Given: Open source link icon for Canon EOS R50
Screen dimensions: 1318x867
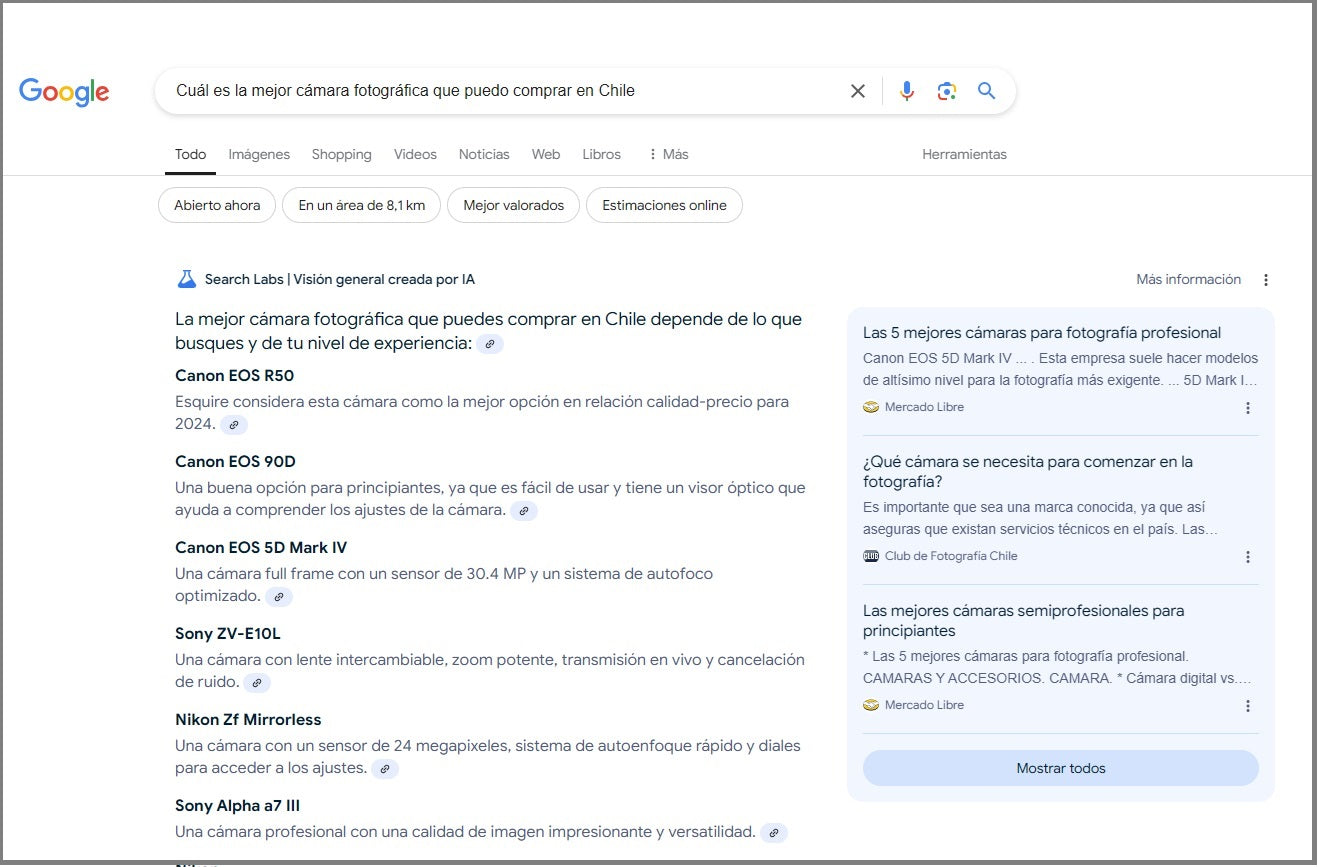Looking at the screenshot, I should (x=234, y=425).
